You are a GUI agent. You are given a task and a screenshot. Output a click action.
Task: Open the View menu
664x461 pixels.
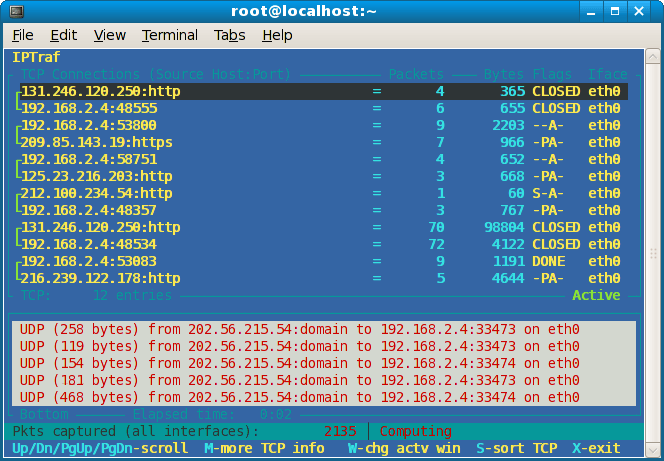(109, 35)
